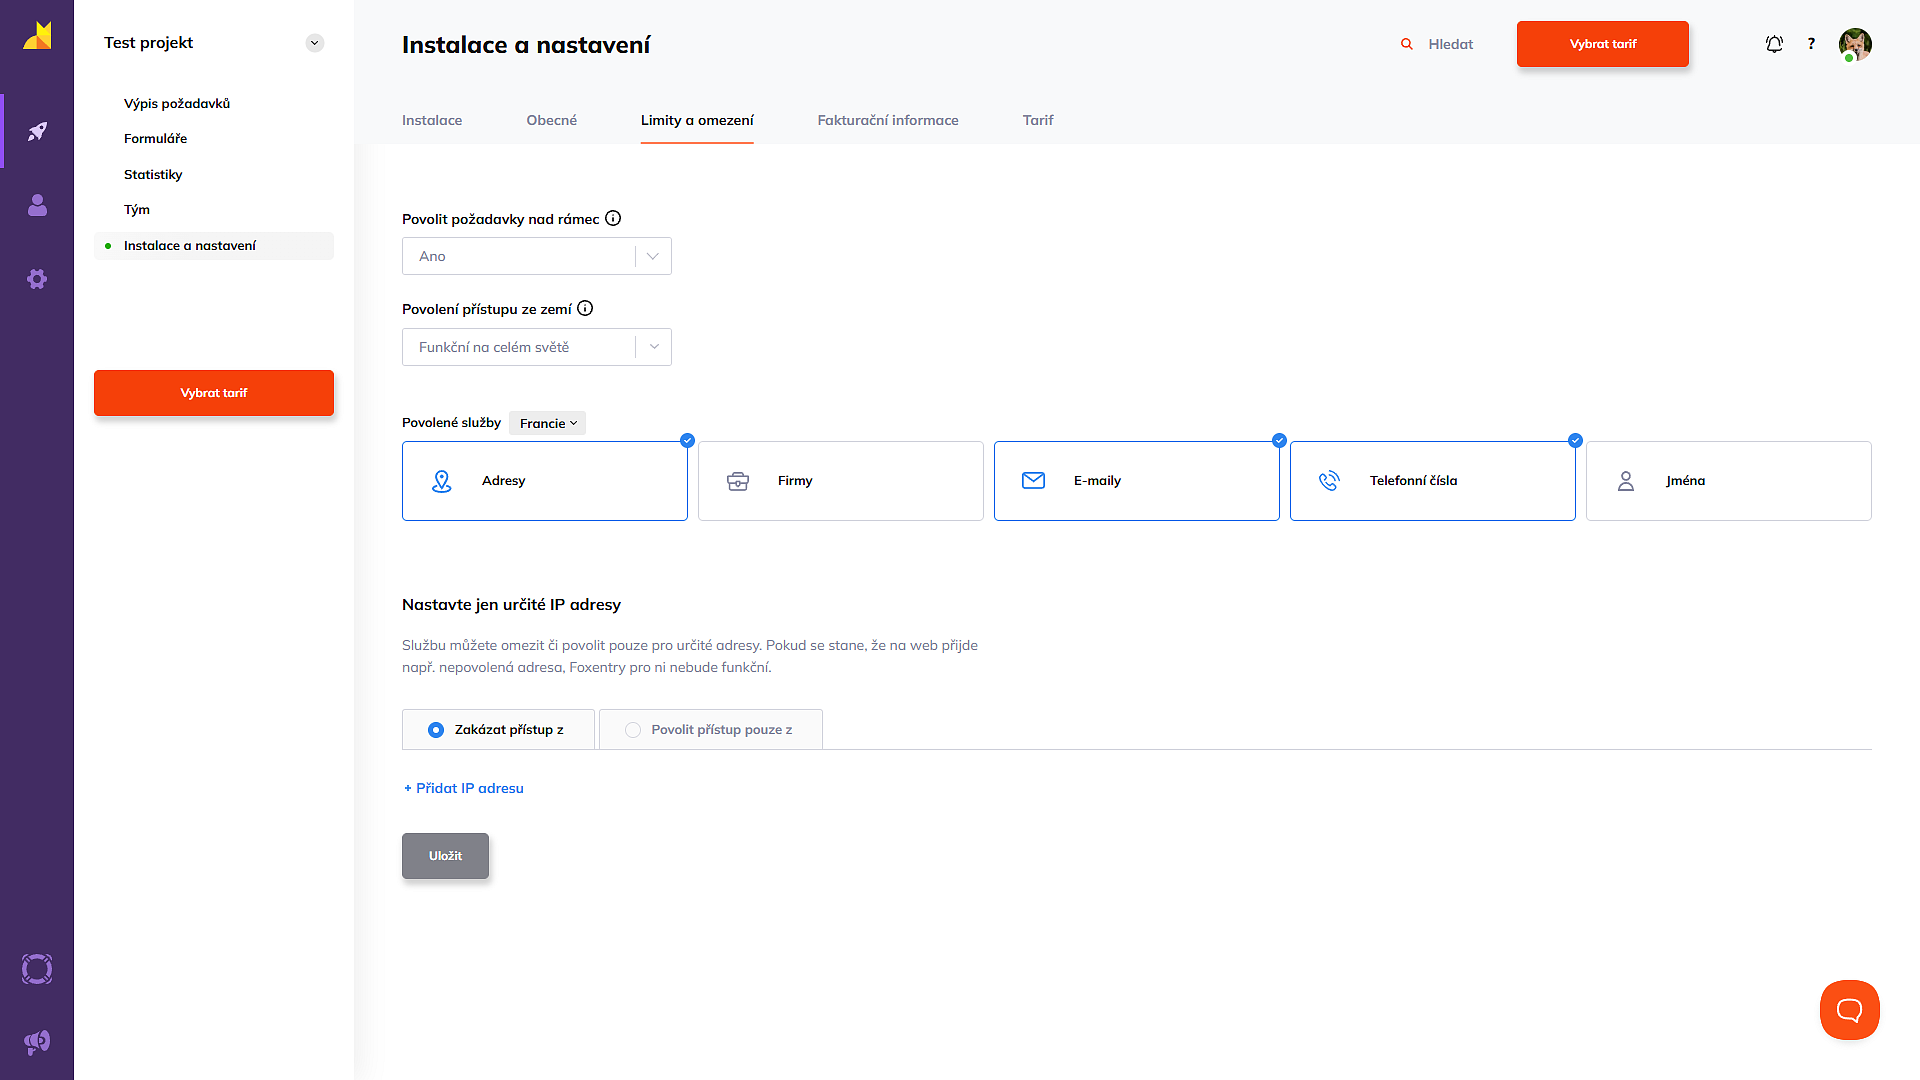Viewport: 1920px width, 1080px height.
Task: Click the Přidat IP adresu link
Action: tap(463, 788)
